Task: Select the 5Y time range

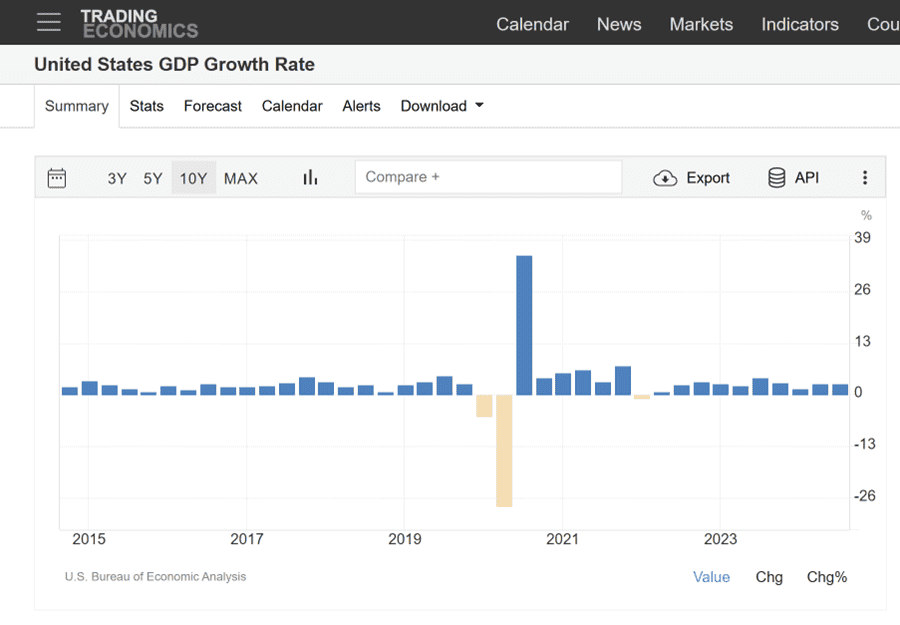Action: 152,178
